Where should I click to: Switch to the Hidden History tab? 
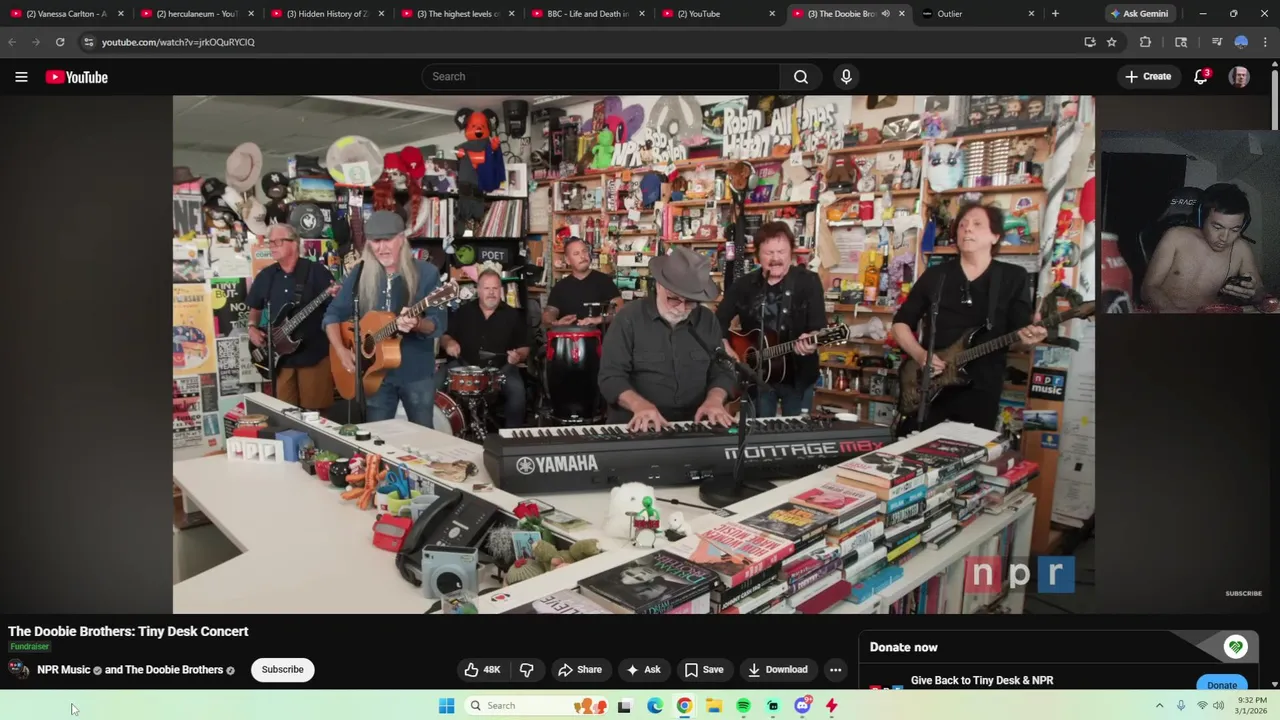326,14
